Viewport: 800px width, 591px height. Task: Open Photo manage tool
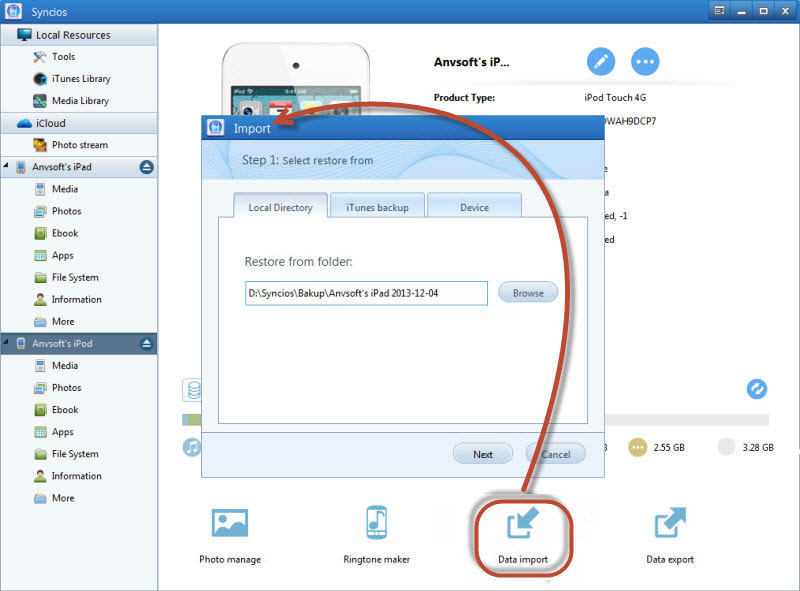click(x=230, y=536)
